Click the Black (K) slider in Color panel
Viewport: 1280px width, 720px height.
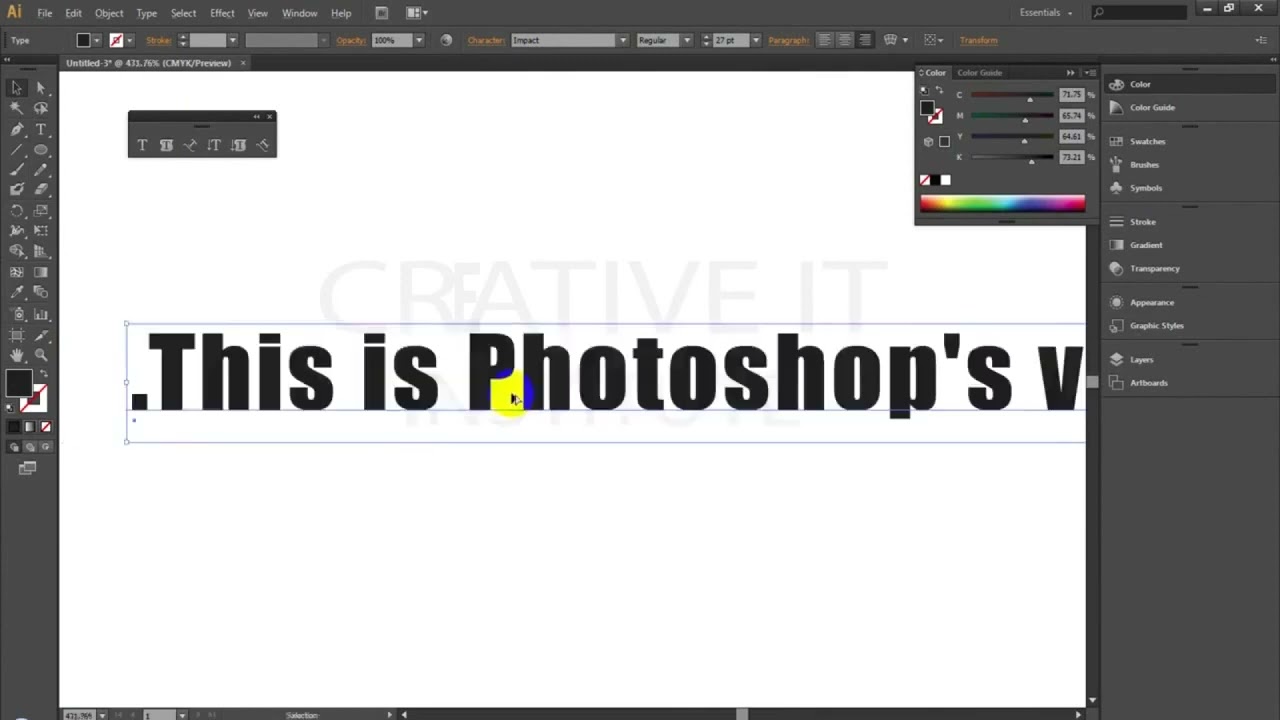[x=1011, y=157]
